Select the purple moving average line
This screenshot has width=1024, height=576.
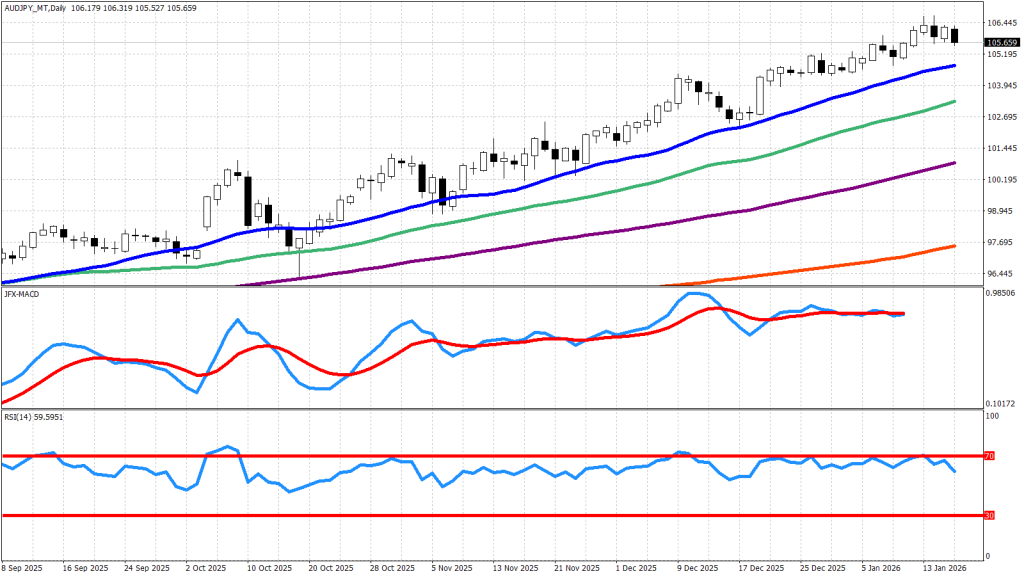(x=600, y=233)
